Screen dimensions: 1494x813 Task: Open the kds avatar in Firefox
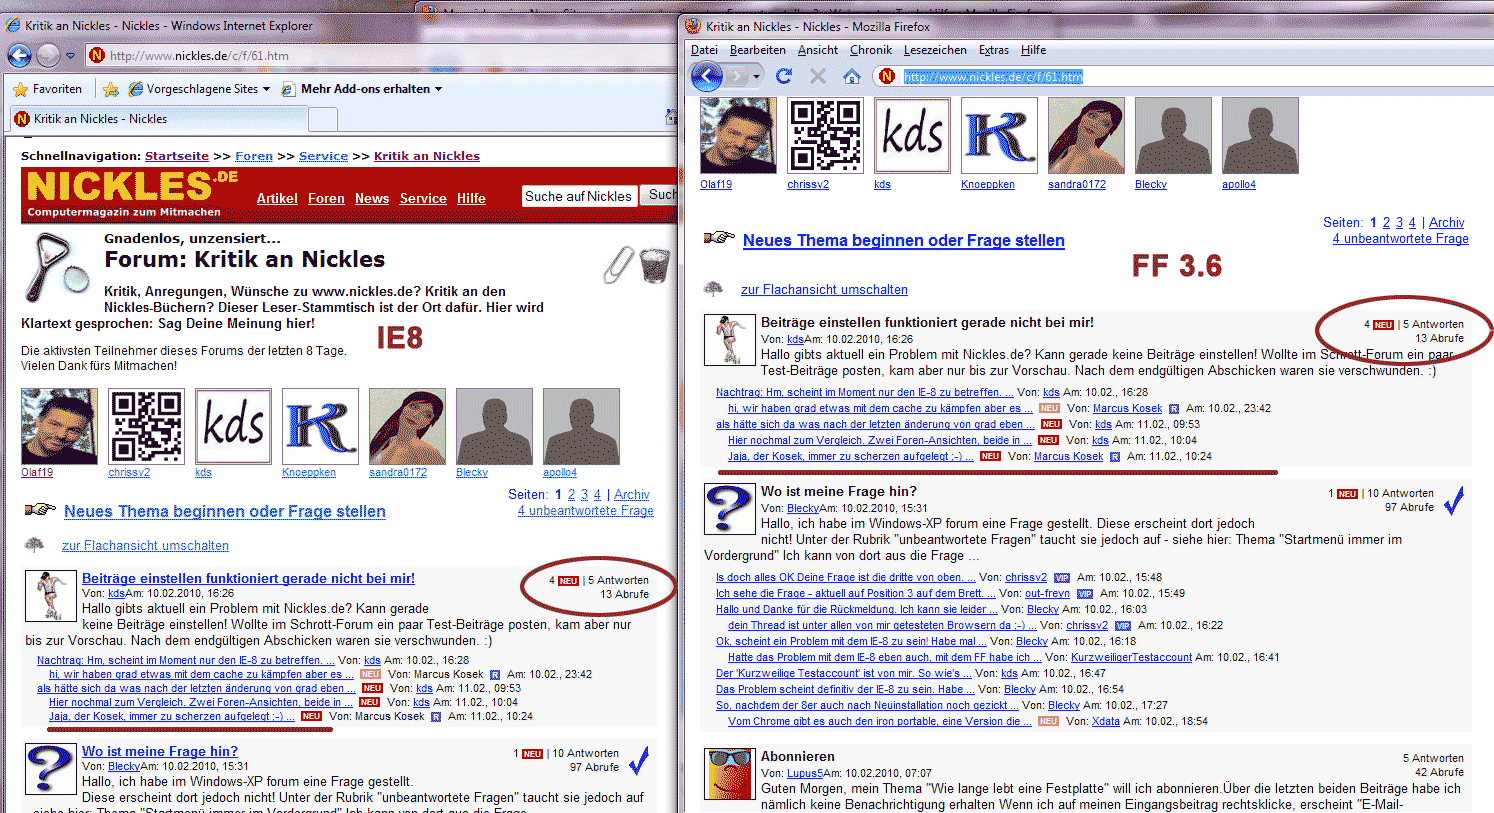tap(912, 135)
